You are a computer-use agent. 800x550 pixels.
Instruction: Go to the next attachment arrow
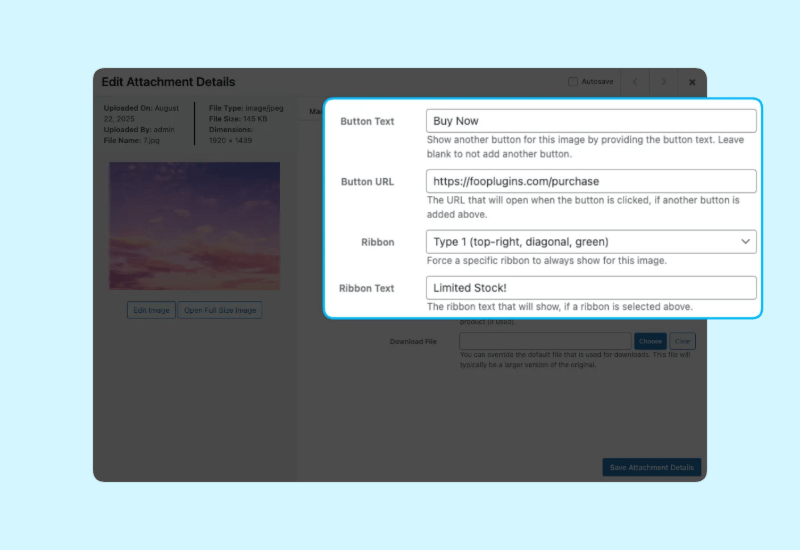point(662,82)
